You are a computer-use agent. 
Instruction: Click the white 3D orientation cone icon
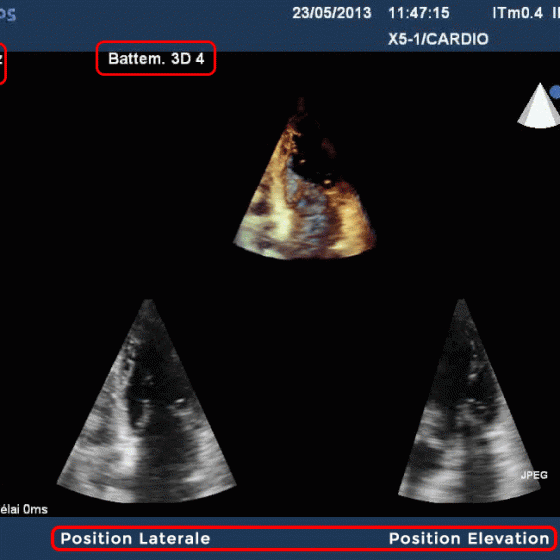pyautogui.click(x=539, y=105)
